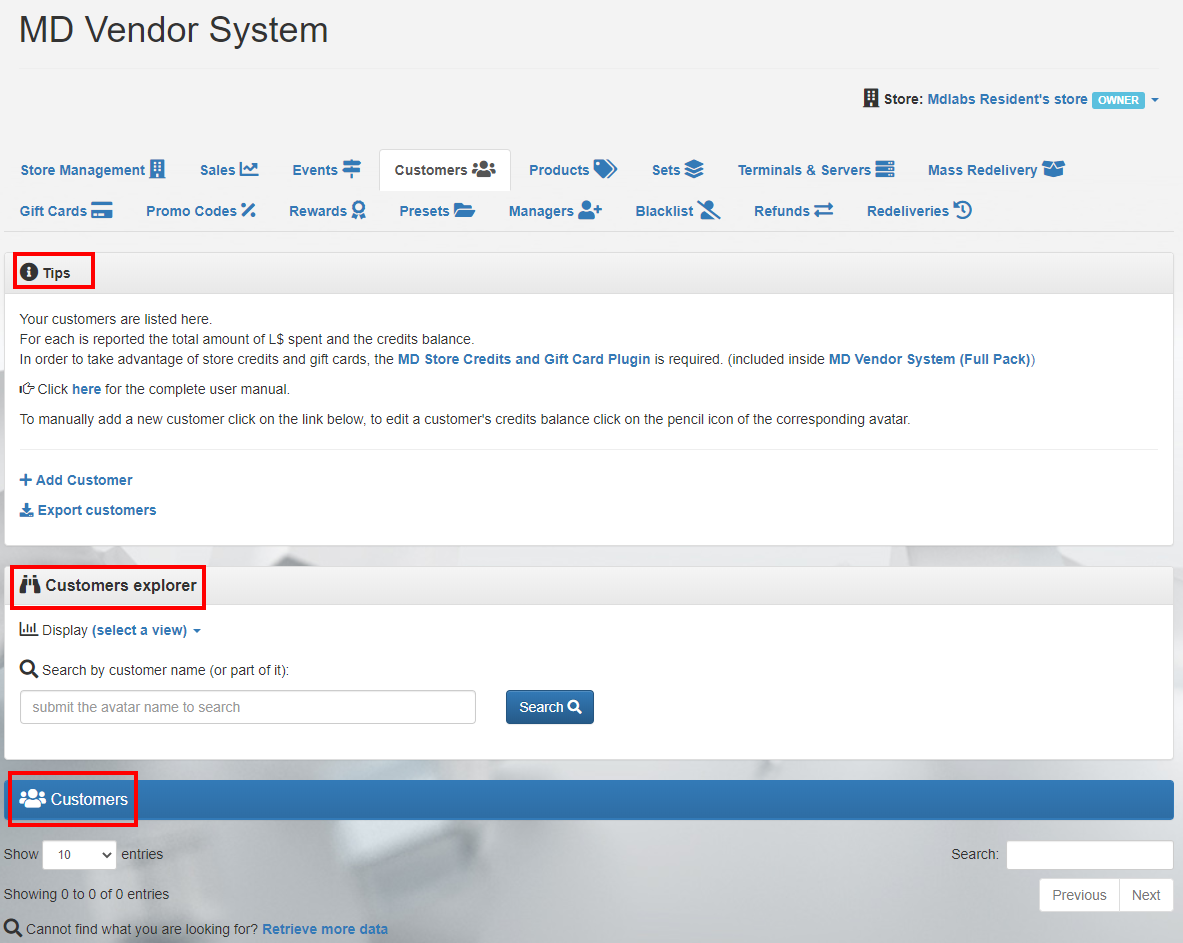Click the add-user icon beside Managers
The image size is (1183, 943).
(x=589, y=210)
